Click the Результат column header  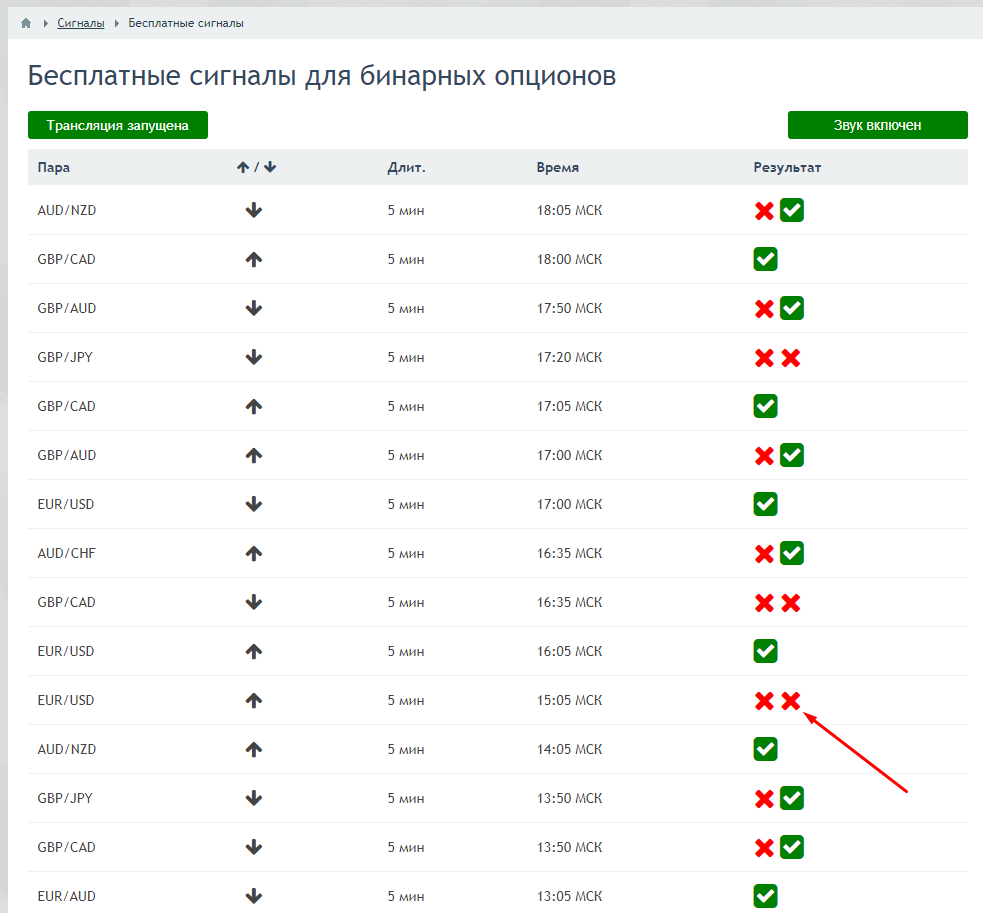point(787,167)
